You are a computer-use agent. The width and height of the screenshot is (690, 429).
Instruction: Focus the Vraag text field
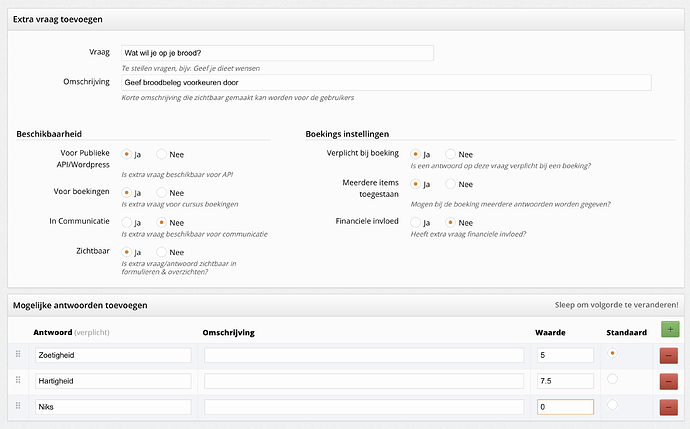coord(277,53)
